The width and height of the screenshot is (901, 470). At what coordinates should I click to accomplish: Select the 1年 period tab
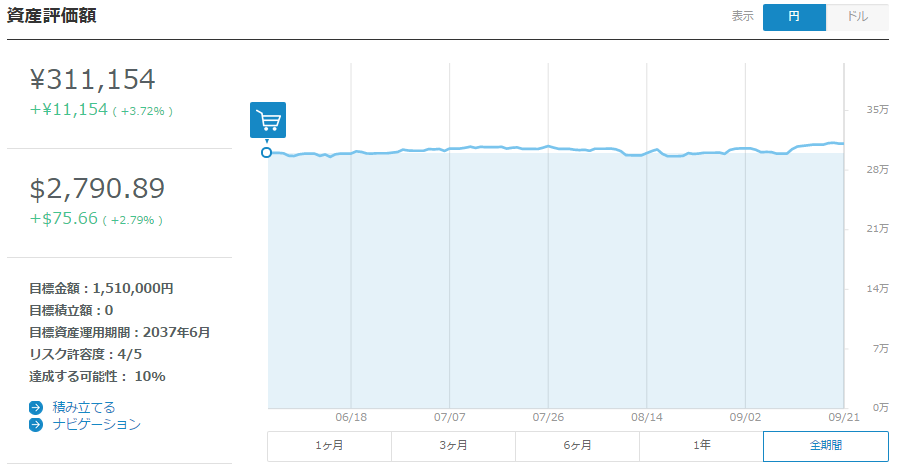coord(701,446)
